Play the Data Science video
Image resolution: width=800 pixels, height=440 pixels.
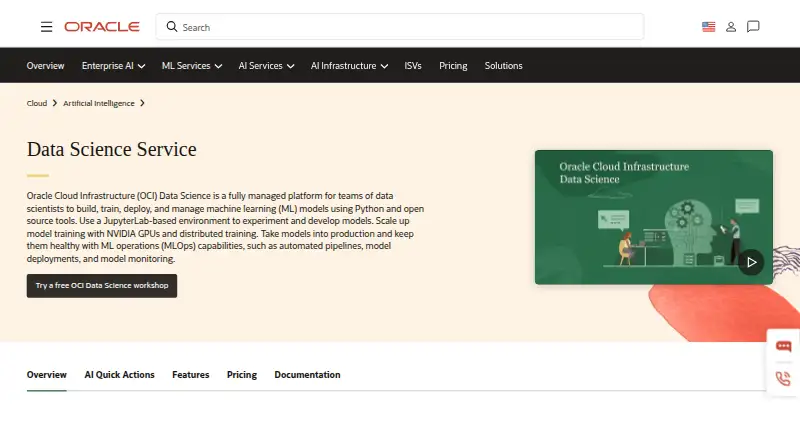(x=751, y=262)
